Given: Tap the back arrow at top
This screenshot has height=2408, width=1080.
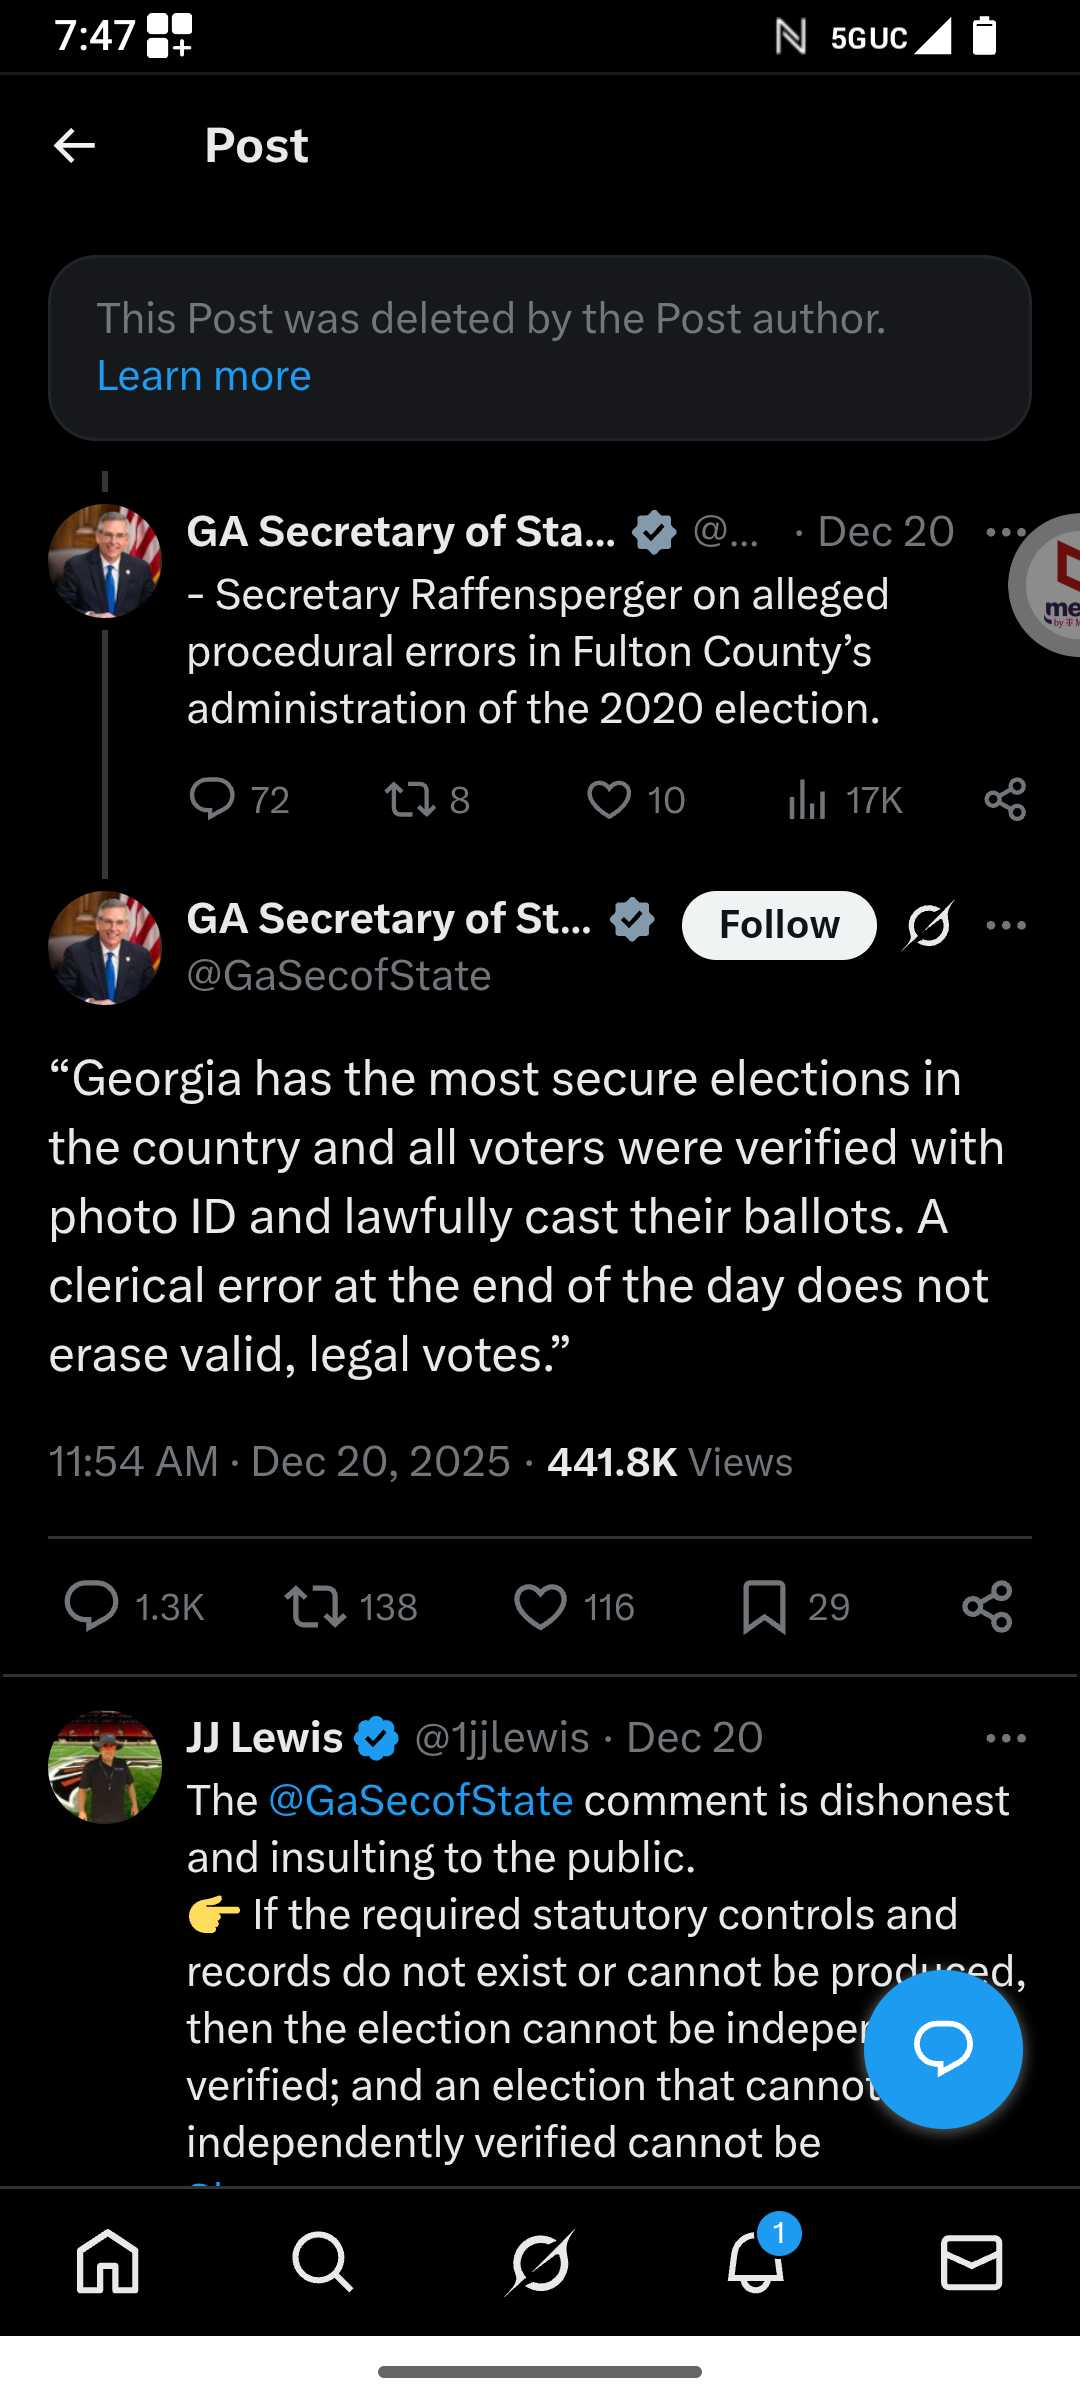Looking at the screenshot, I should pyautogui.click(x=74, y=146).
